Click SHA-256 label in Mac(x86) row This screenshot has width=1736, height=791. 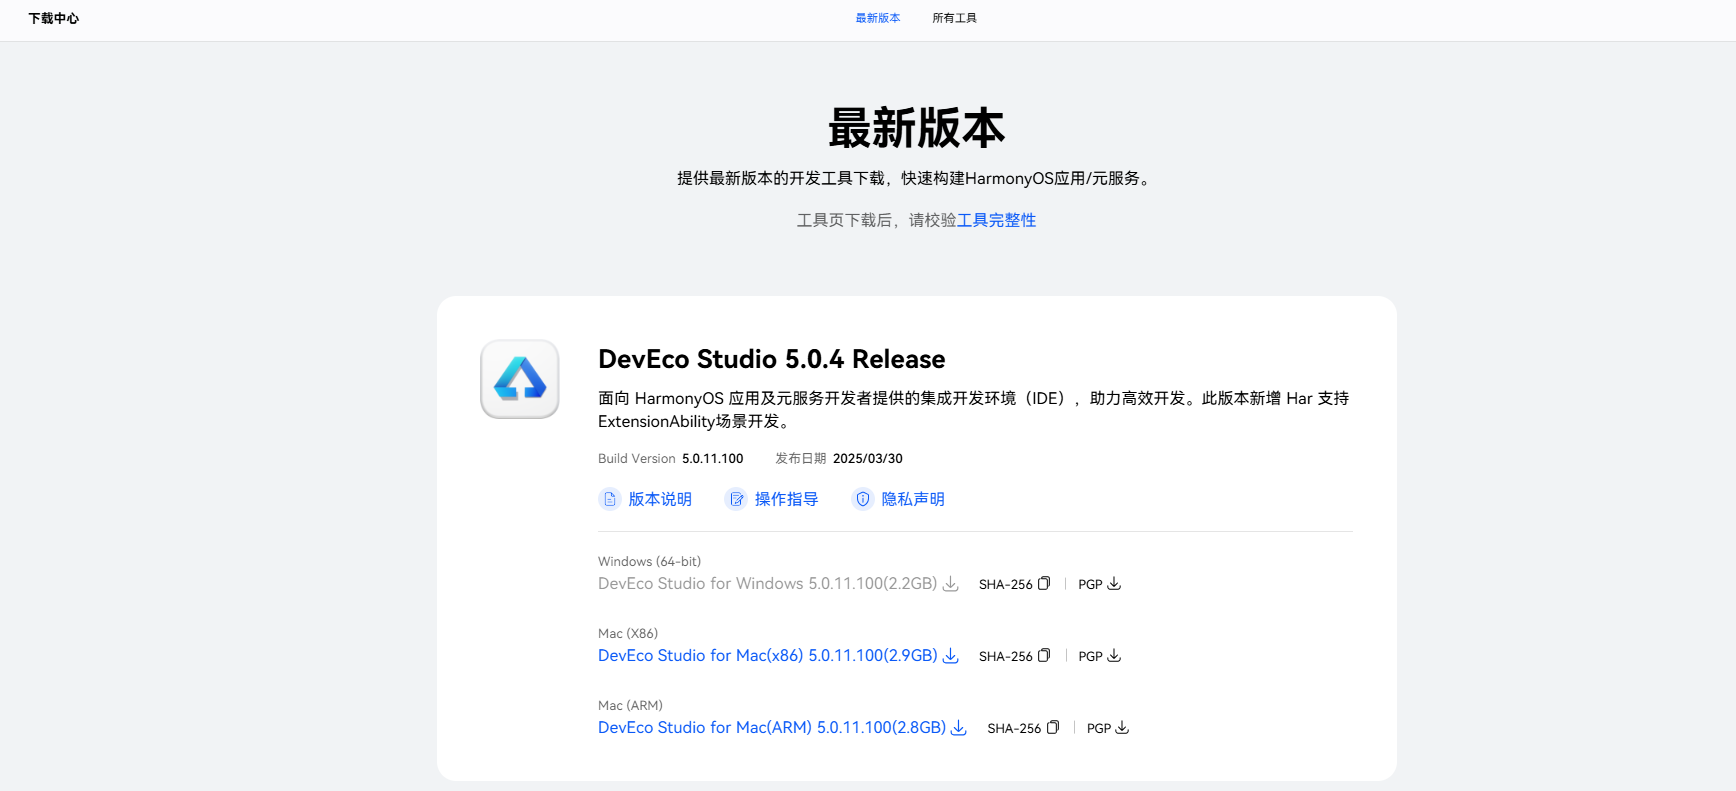[1006, 657]
